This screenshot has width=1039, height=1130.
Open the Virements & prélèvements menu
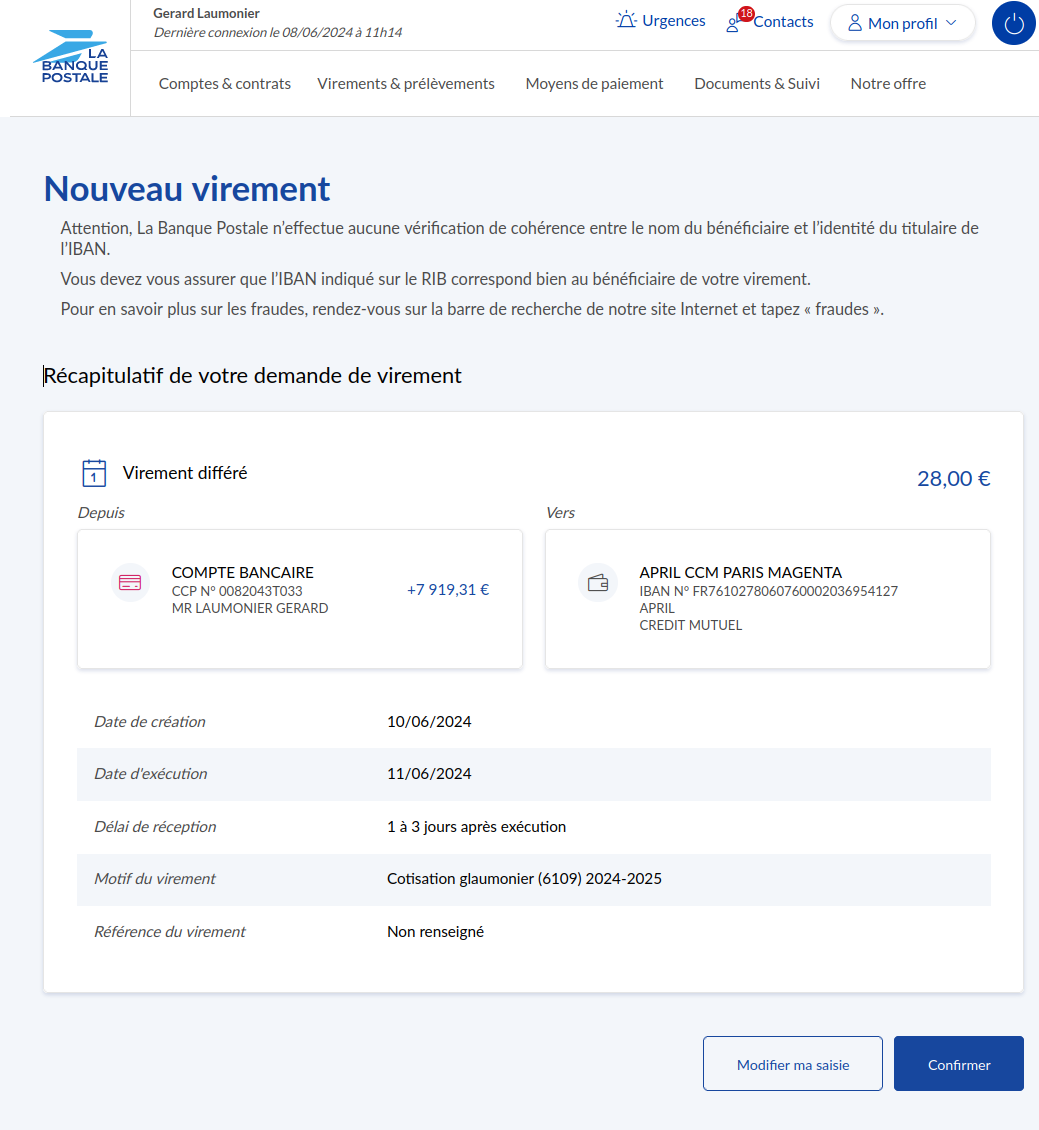[406, 84]
